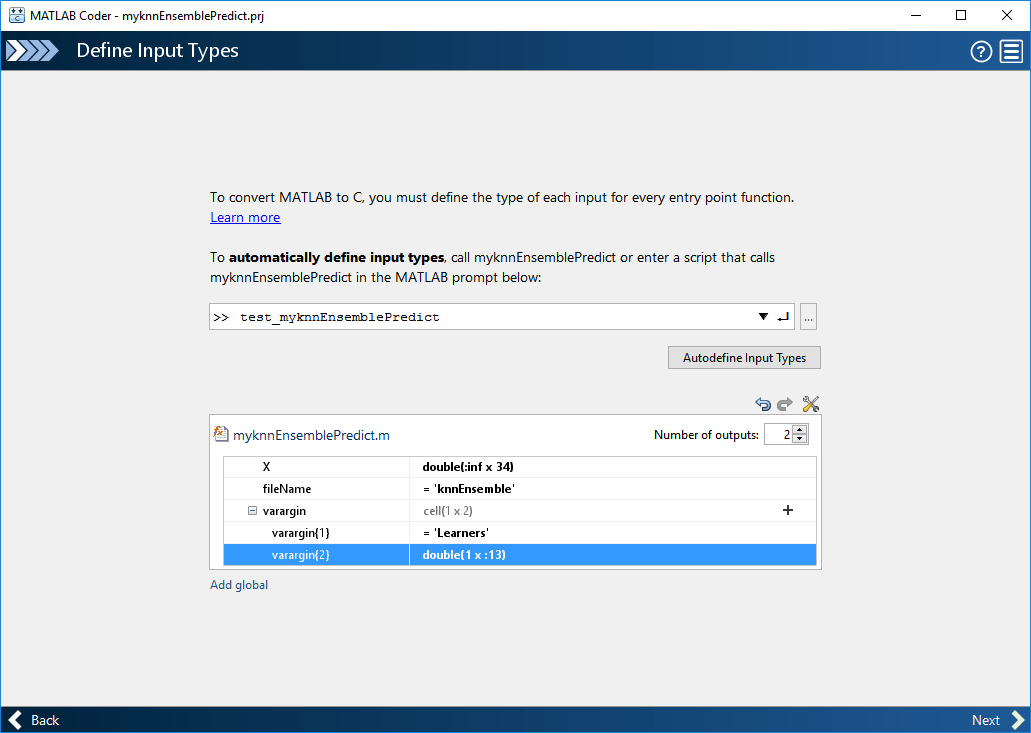Open the tools wrench settings icon
The image size is (1031, 733).
point(810,404)
